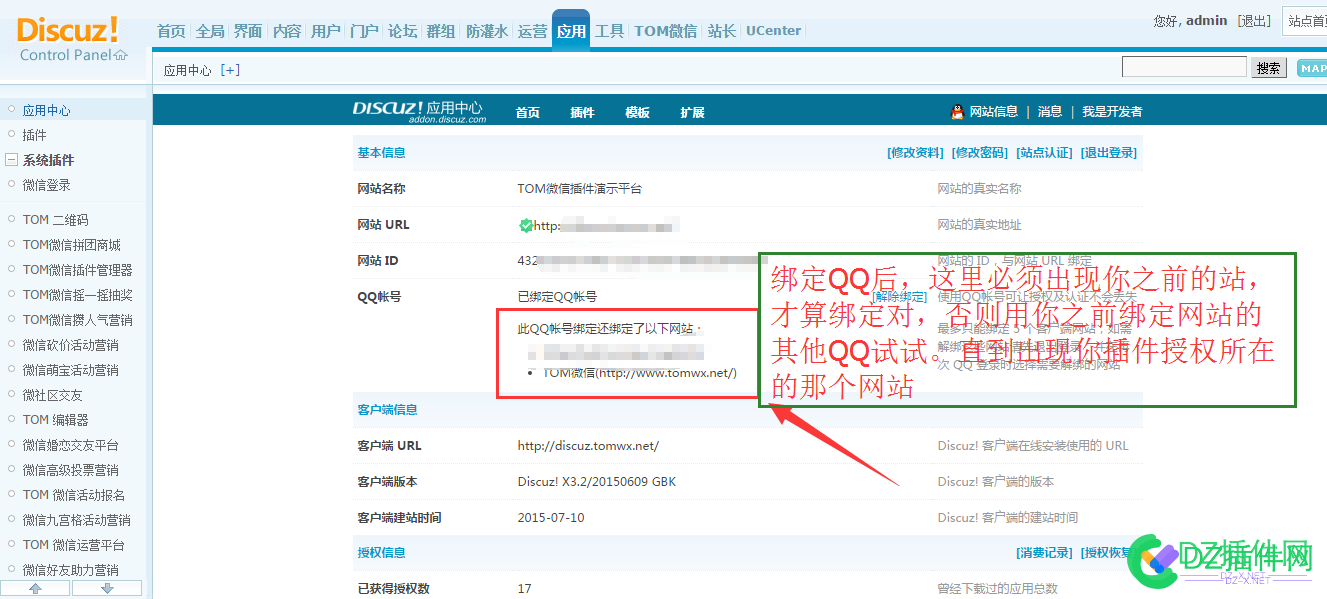1327x599 pixels.
Task: Open 首页 tab in the addon center
Action: click(x=528, y=112)
